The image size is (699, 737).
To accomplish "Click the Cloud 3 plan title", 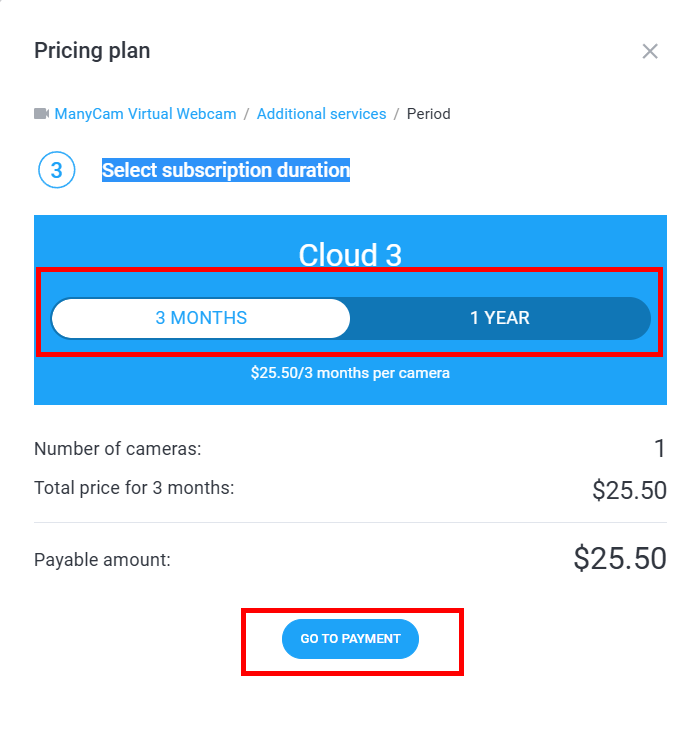I will (x=350, y=255).
